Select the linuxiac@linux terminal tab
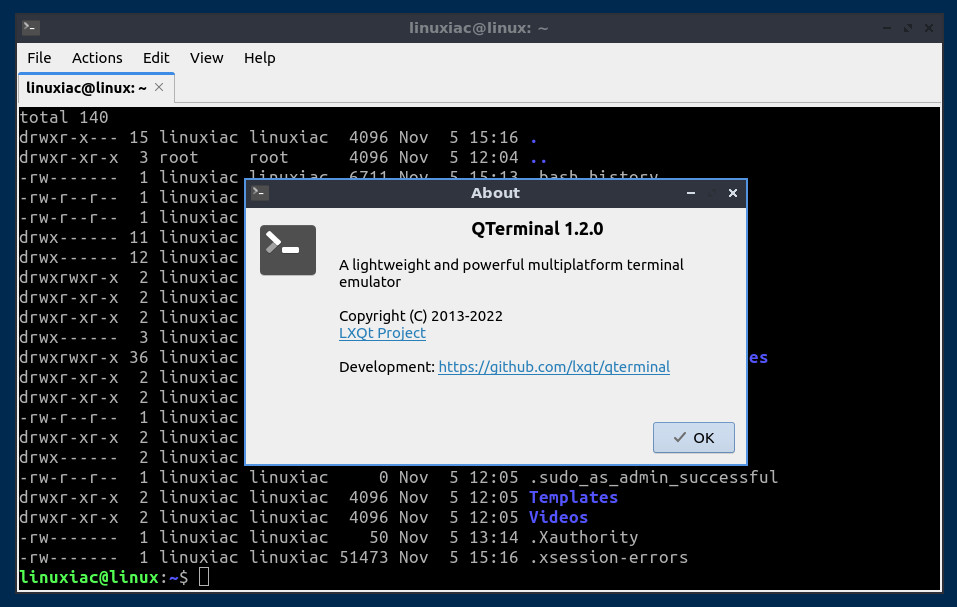Image resolution: width=957 pixels, height=607 pixels. pyautogui.click(x=86, y=88)
